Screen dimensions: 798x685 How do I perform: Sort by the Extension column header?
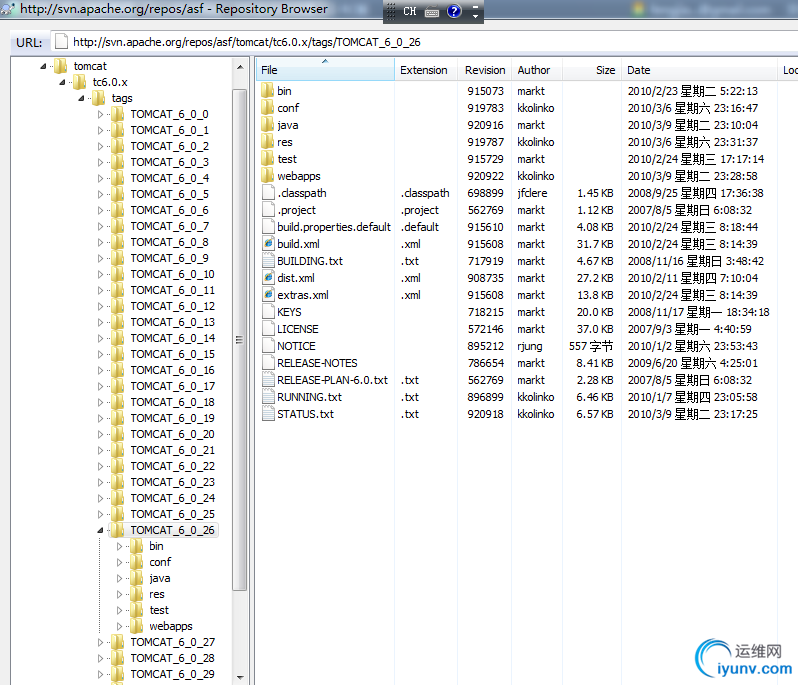[x=426, y=70]
